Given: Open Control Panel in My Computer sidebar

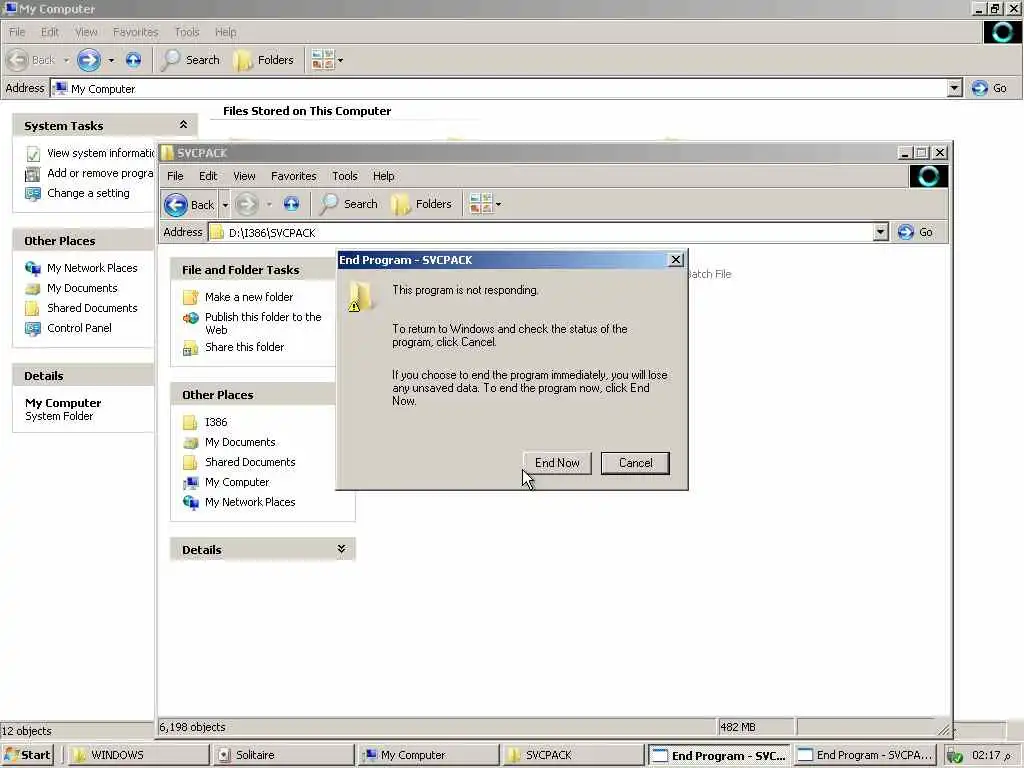Looking at the screenshot, I should pyautogui.click(x=79, y=328).
